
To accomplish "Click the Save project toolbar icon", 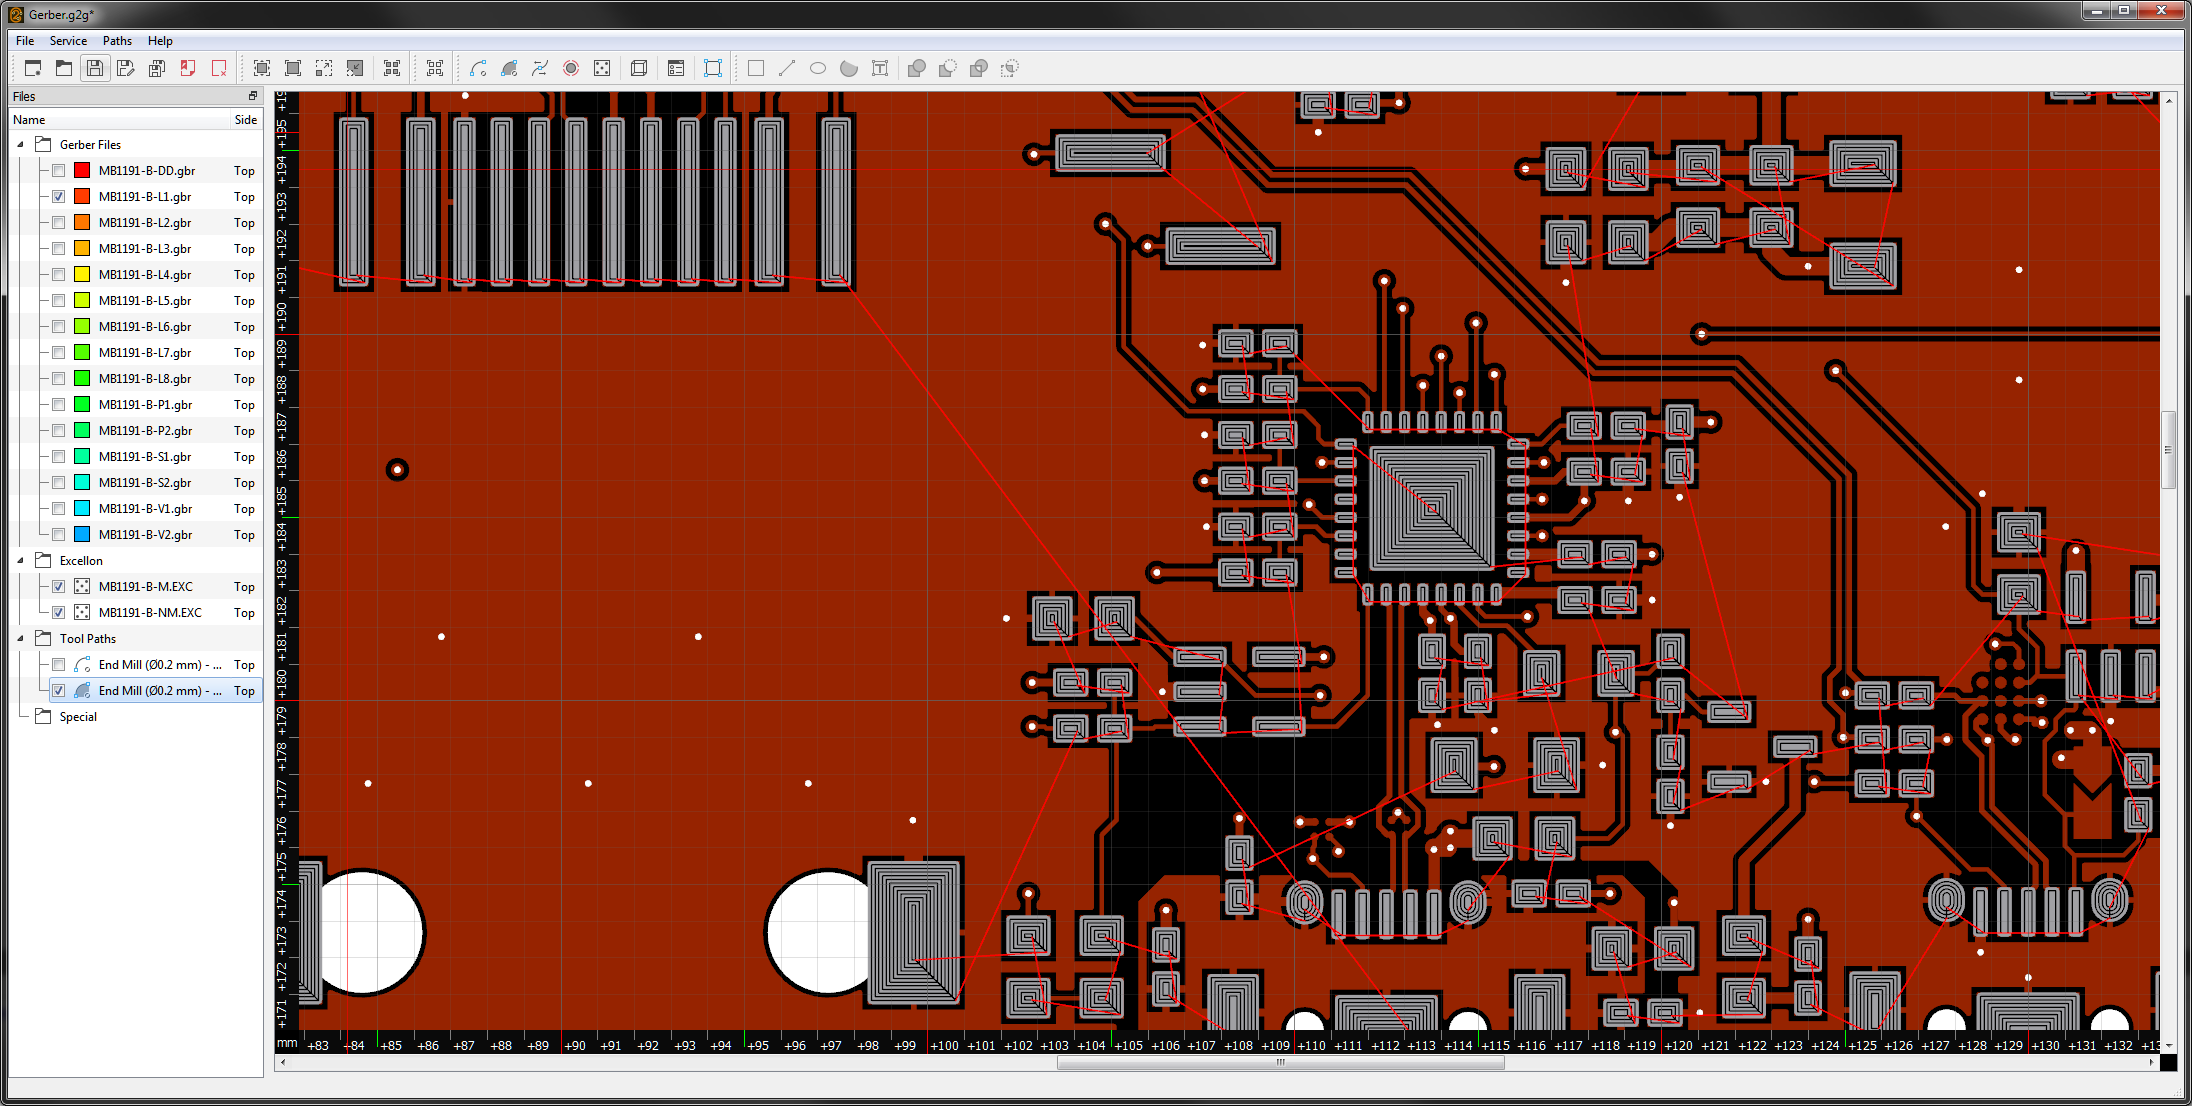I will 95,68.
